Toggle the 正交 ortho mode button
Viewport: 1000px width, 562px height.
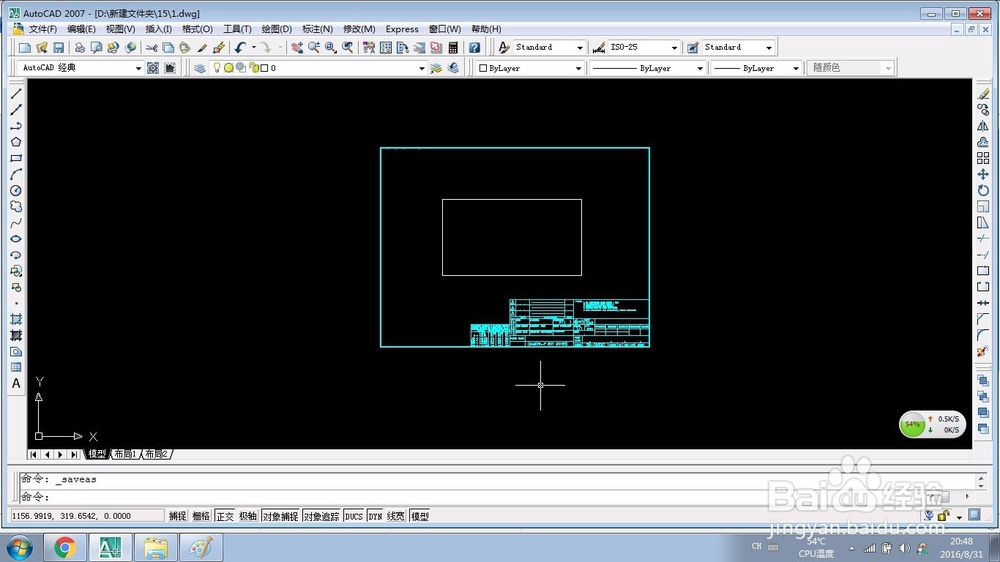(x=224, y=516)
